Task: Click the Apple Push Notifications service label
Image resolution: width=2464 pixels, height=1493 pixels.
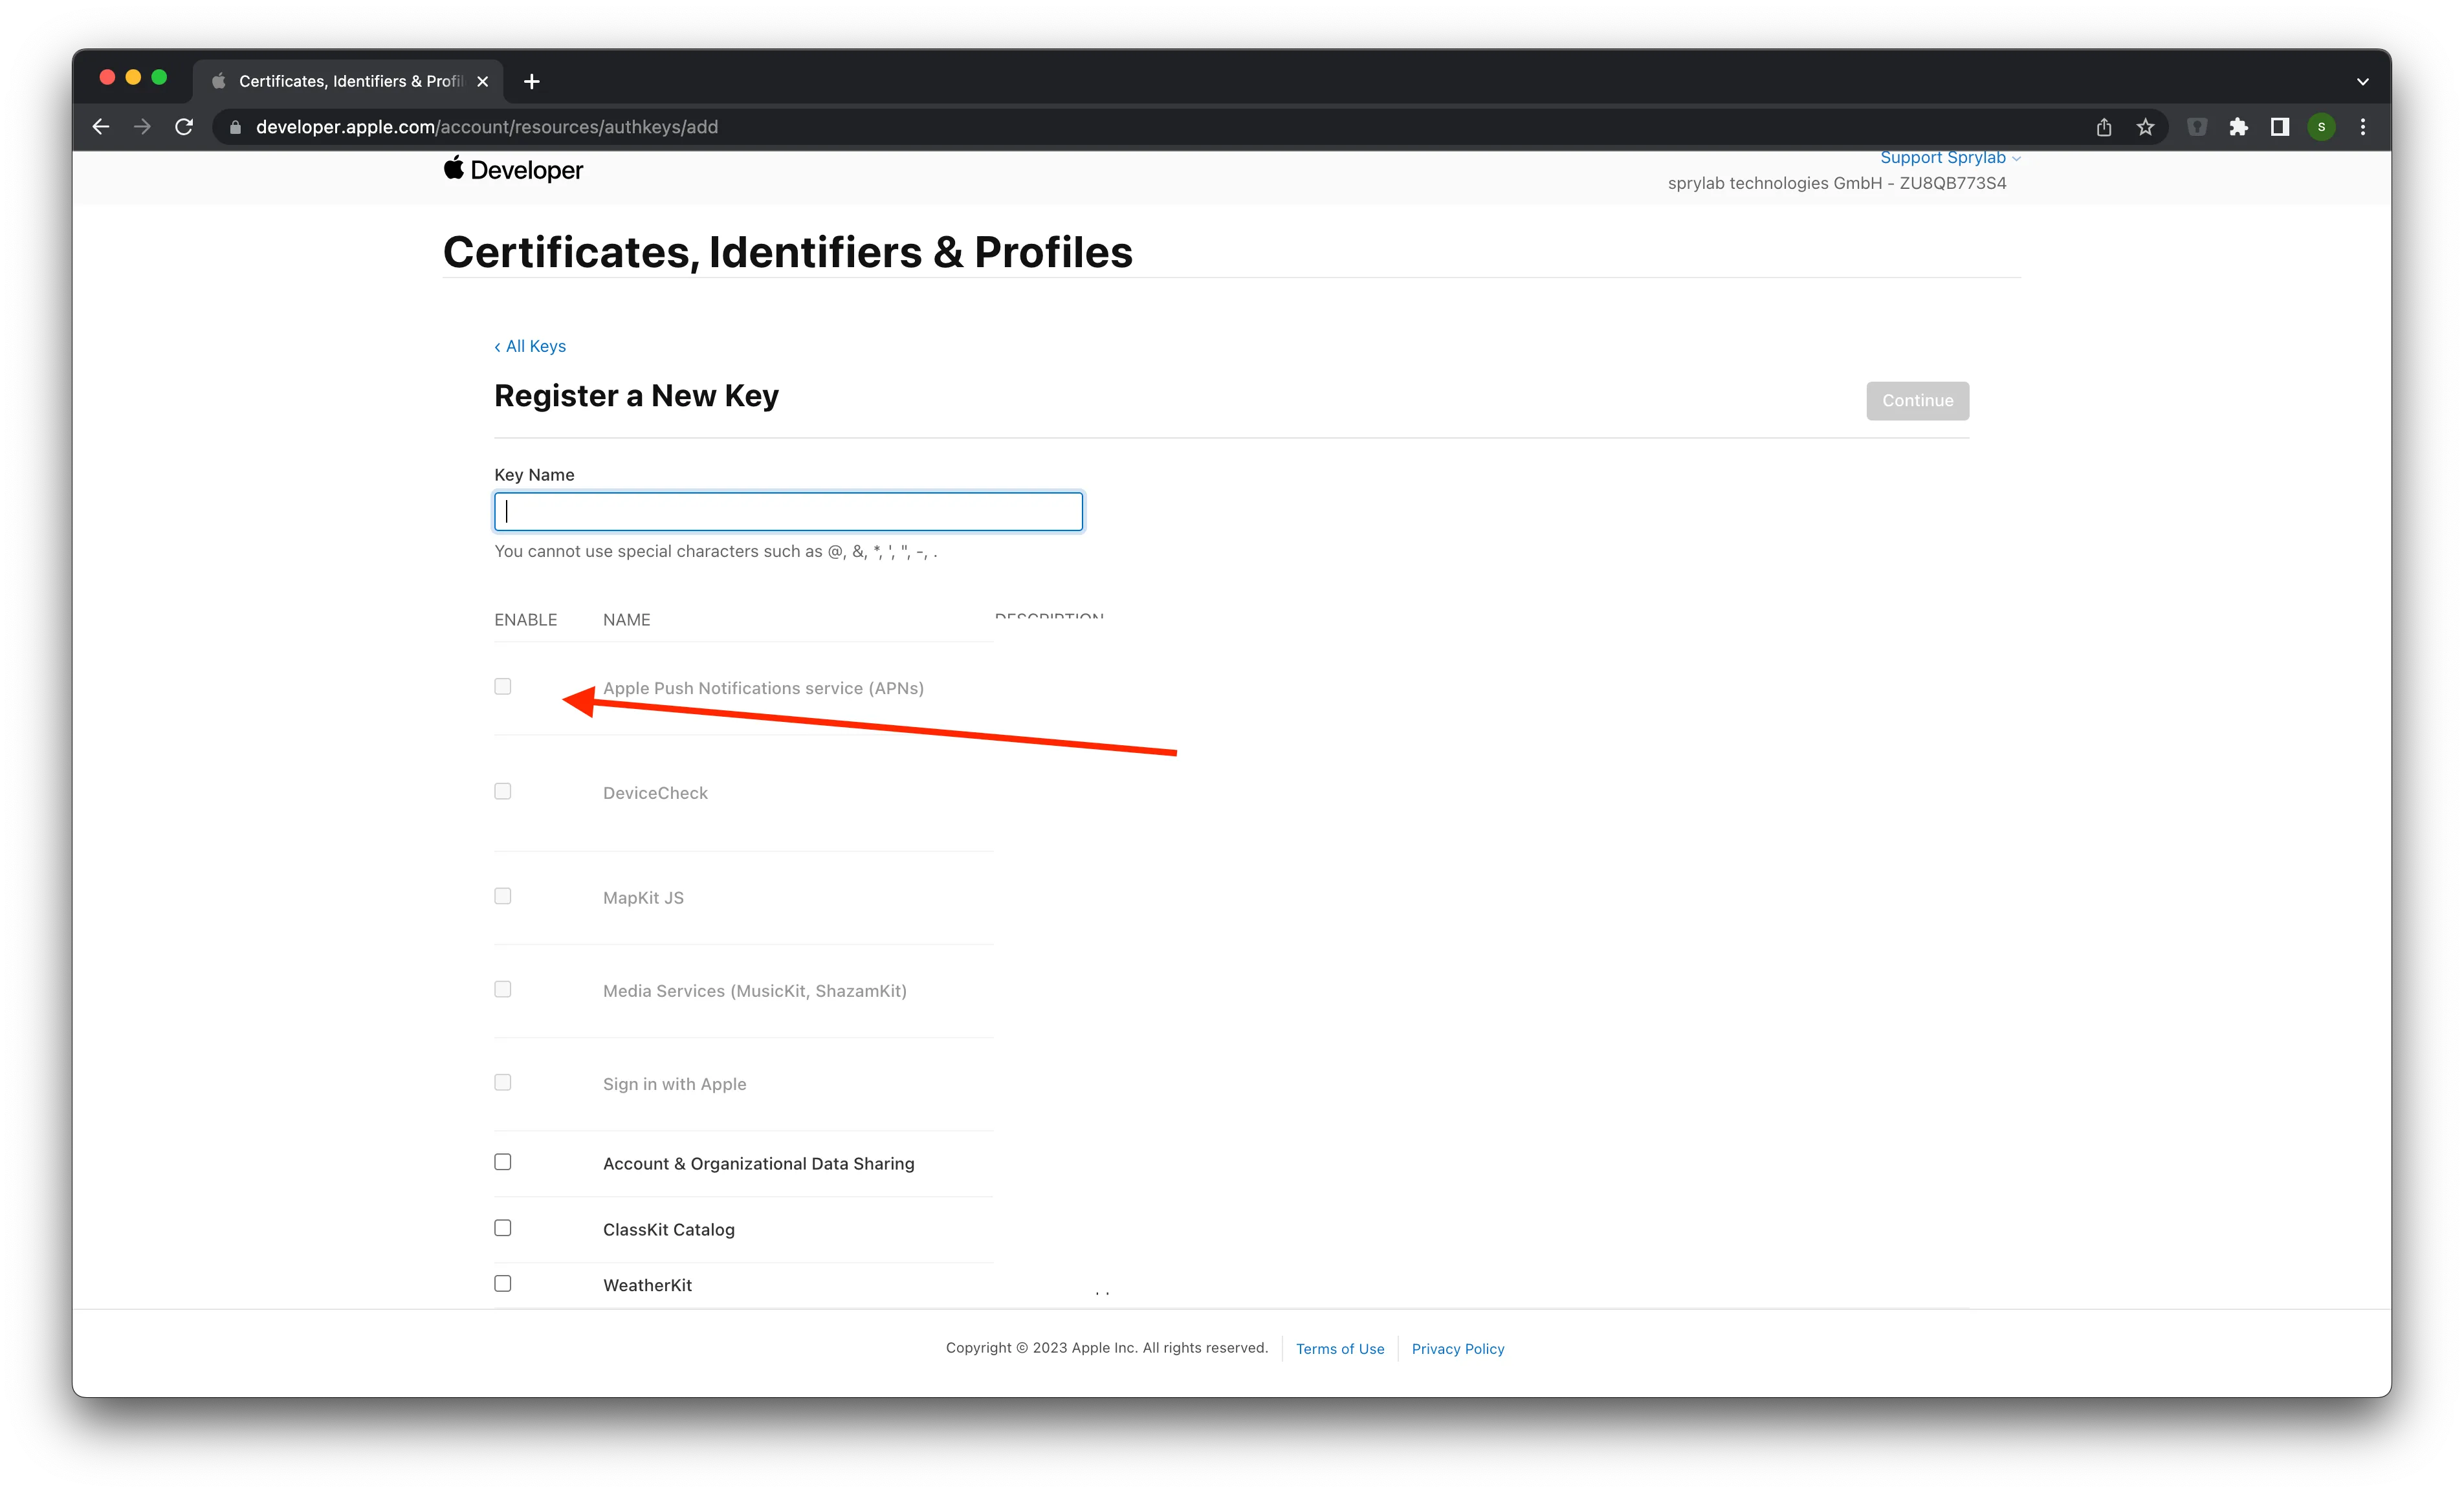Action: pyautogui.click(x=763, y=688)
